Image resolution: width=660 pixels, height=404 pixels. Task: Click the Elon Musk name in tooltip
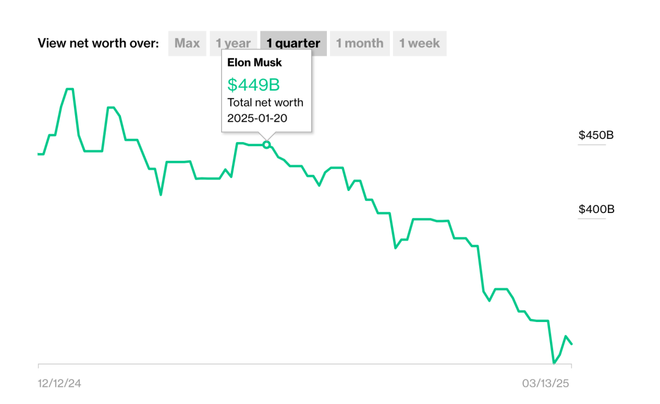click(x=255, y=63)
